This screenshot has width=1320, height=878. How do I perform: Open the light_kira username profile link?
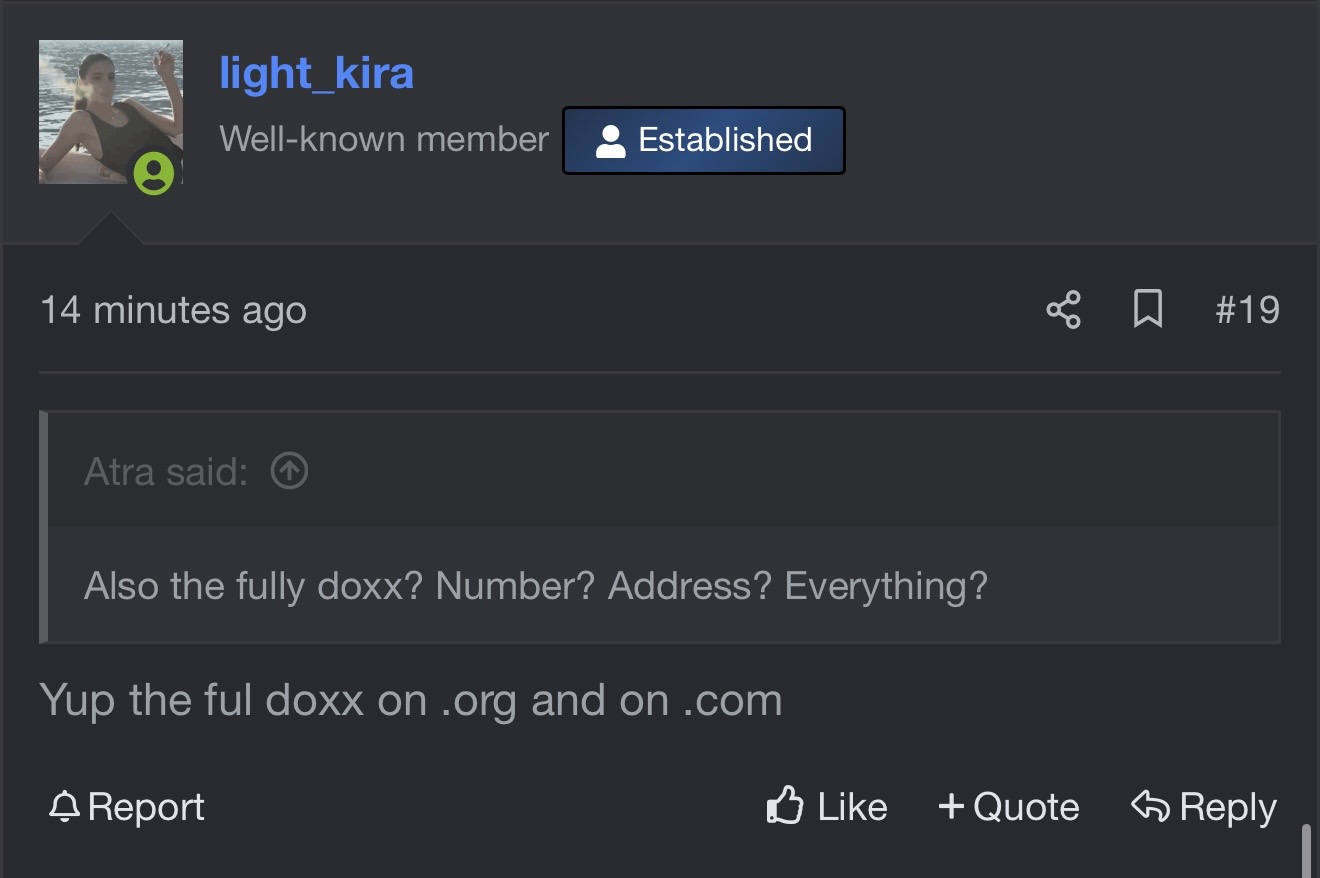tap(316, 73)
